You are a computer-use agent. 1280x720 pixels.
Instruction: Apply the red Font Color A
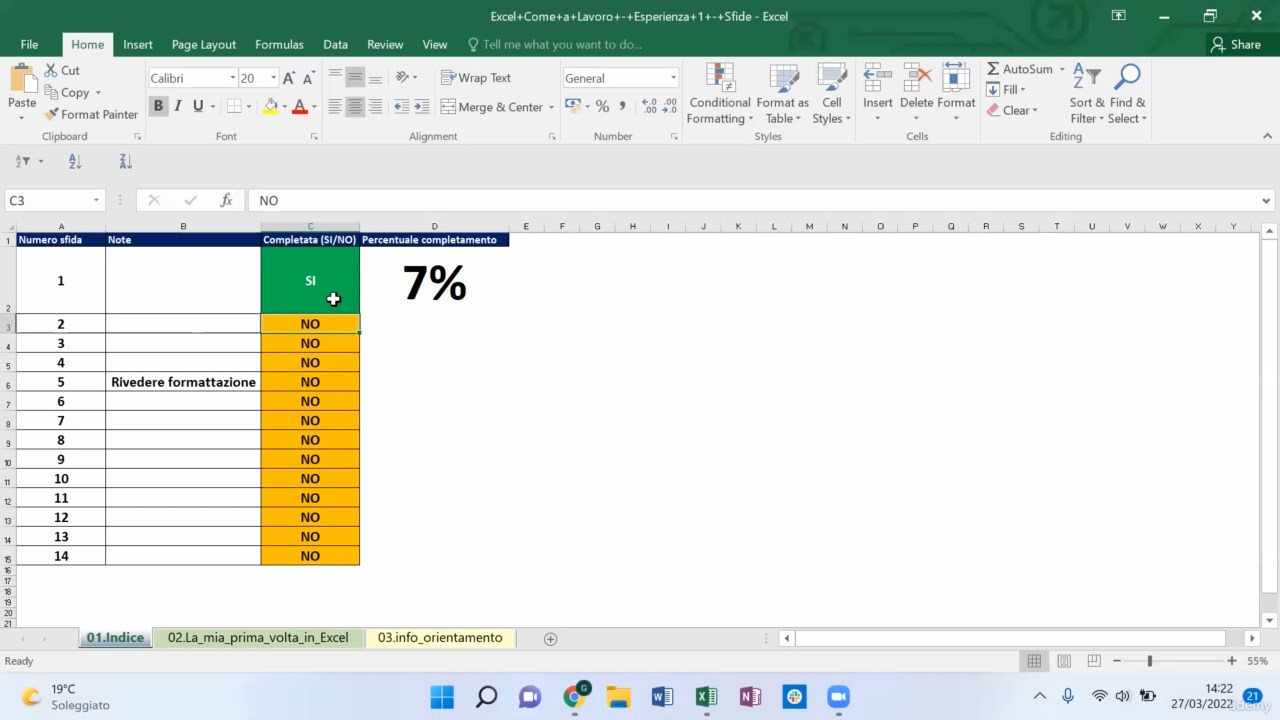click(x=299, y=106)
